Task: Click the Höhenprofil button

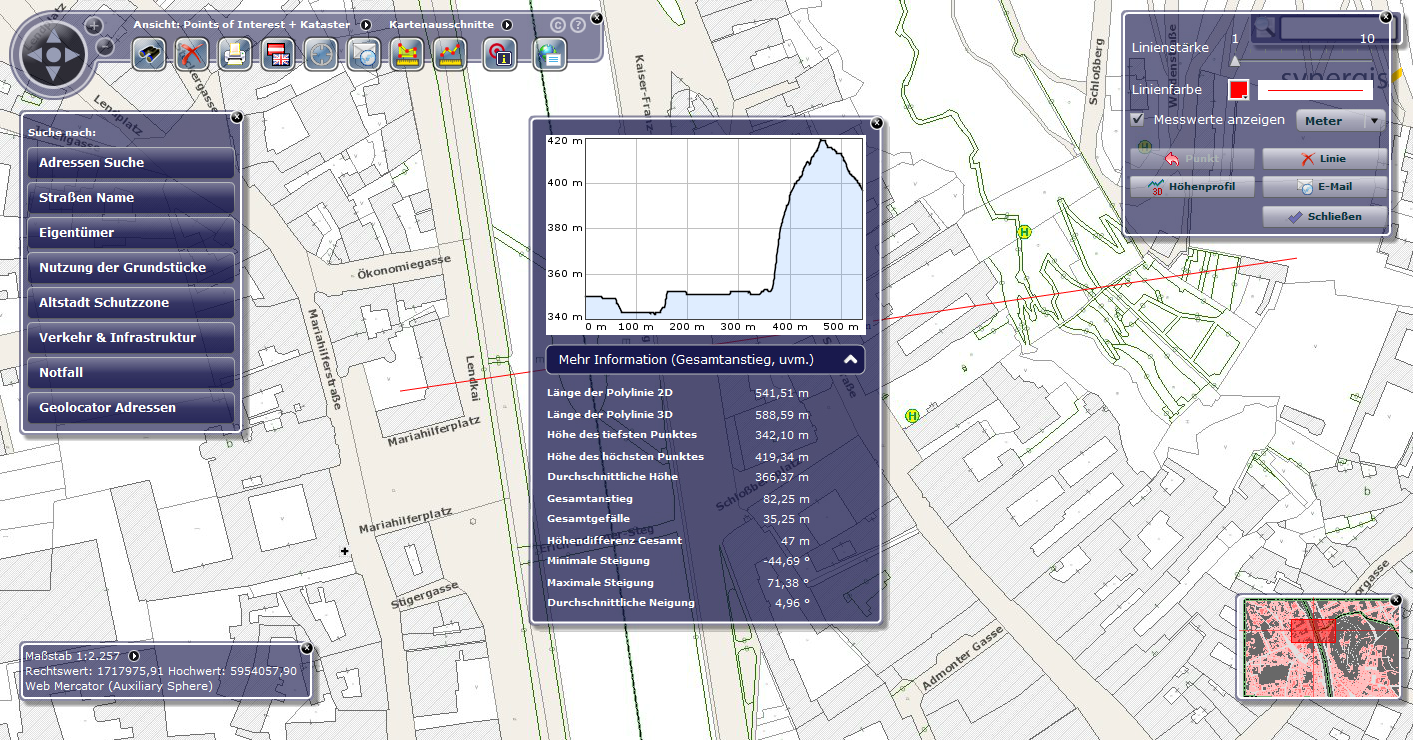Action: (1192, 186)
